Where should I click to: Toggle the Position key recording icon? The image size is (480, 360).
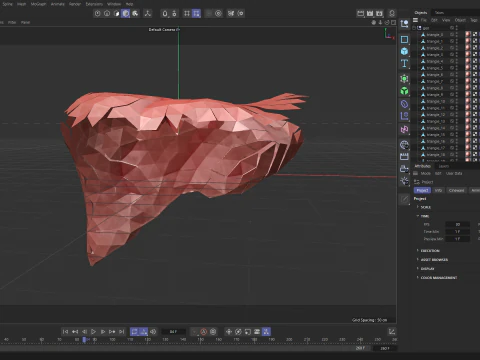(x=229, y=332)
